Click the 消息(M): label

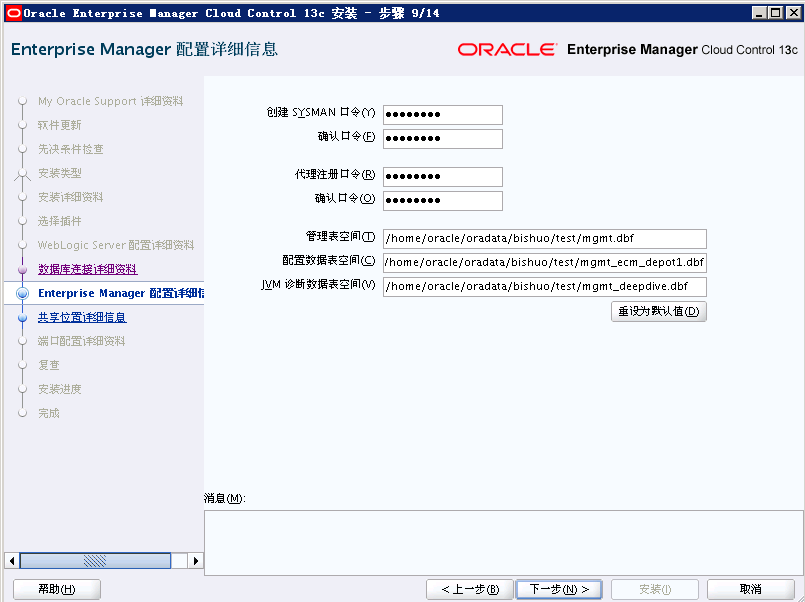click(x=225, y=498)
